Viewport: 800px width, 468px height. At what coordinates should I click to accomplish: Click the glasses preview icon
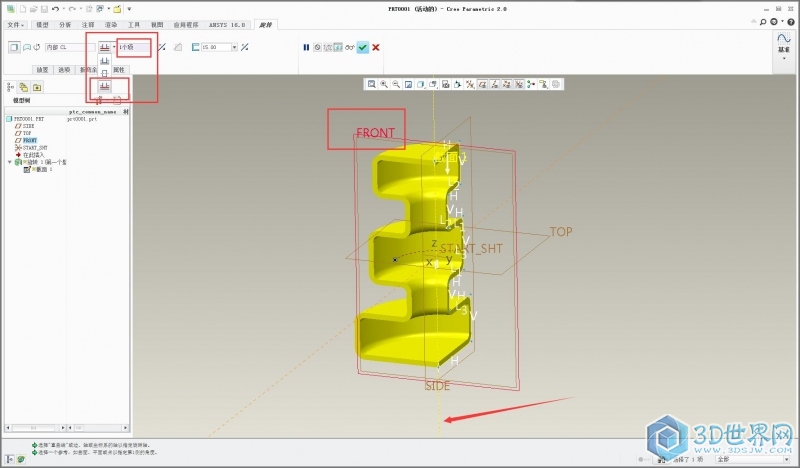click(349, 47)
